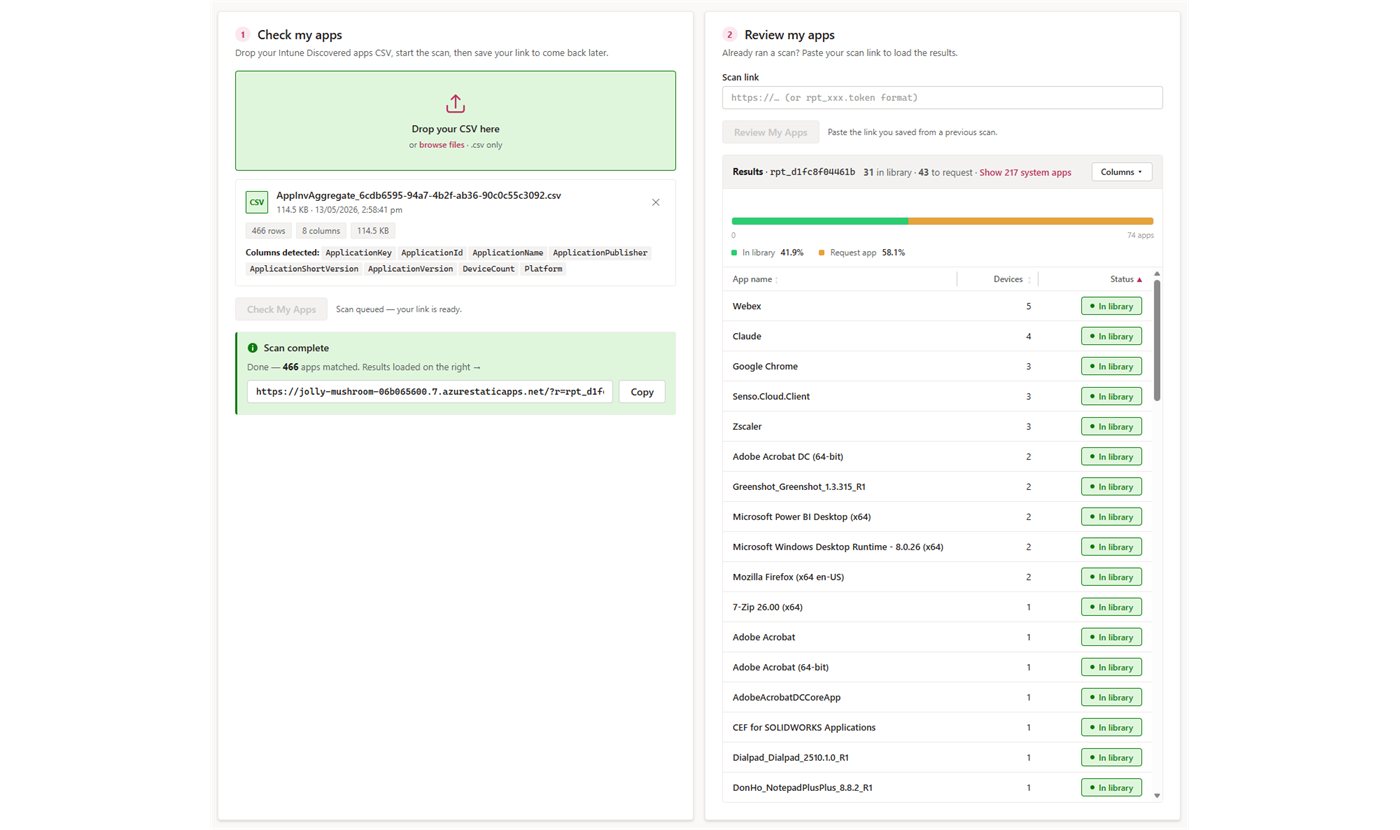Click the ApplicationKey column tag
The height and width of the screenshot is (830, 1400).
358,253
